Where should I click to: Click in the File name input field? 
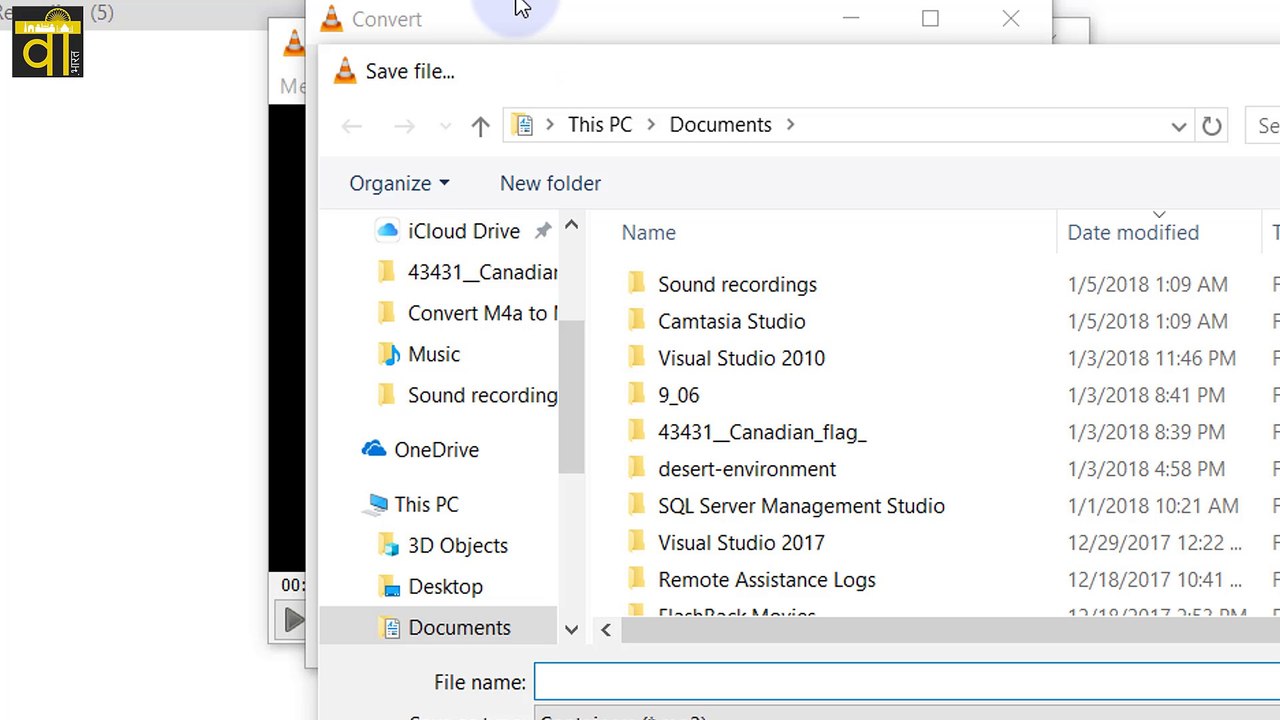(907, 683)
